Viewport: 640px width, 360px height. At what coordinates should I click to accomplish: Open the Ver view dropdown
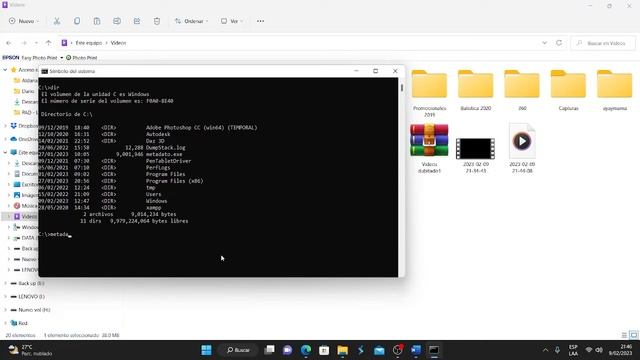[232, 21]
